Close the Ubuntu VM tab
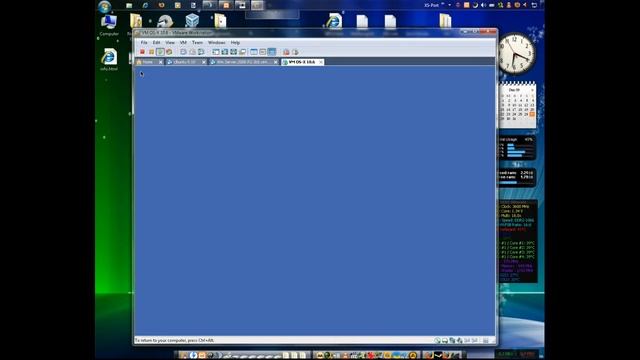The width and height of the screenshot is (640, 360). [204, 62]
